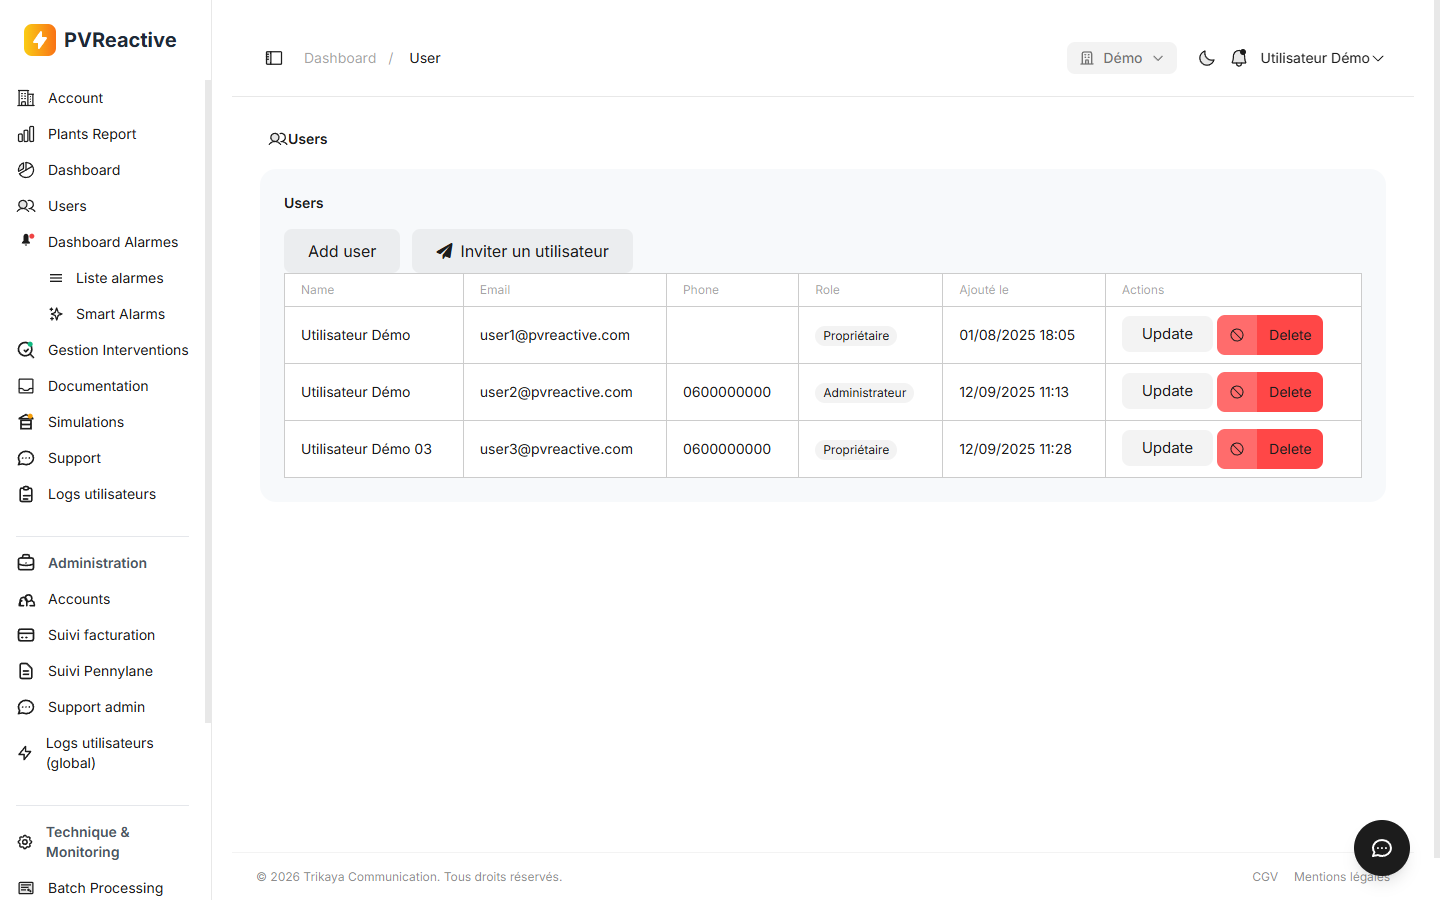Click the Users sidebar icon
Viewport: 1440px width, 900px height.
[26, 206]
